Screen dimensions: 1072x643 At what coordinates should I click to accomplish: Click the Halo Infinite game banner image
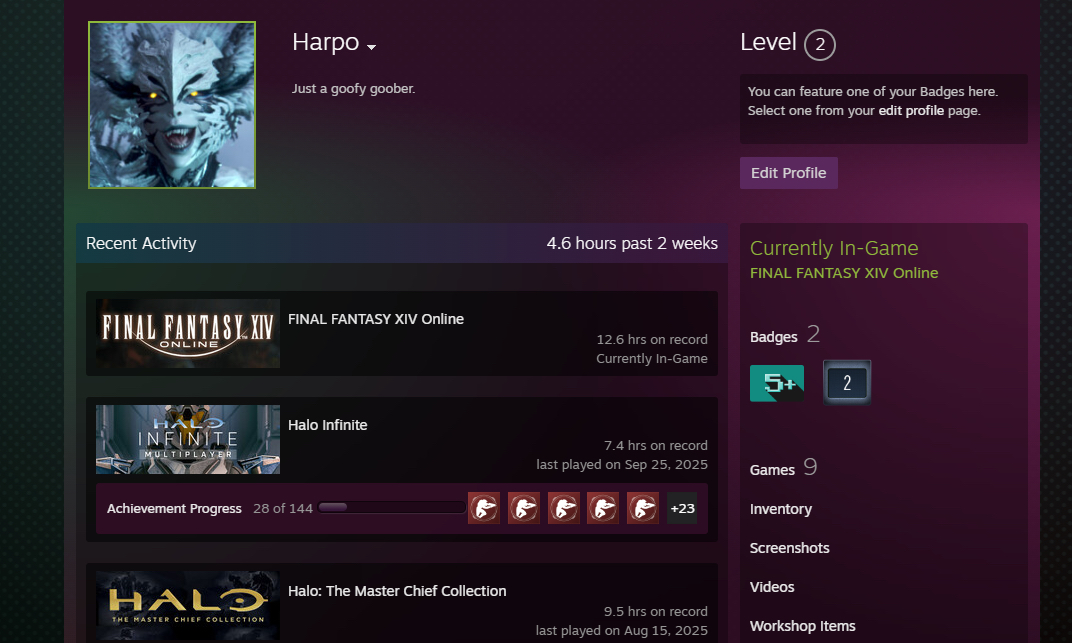(x=188, y=439)
